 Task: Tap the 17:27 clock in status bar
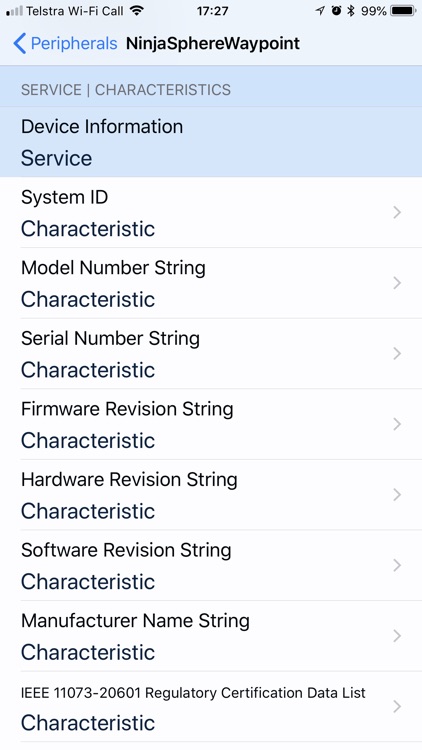(x=212, y=11)
